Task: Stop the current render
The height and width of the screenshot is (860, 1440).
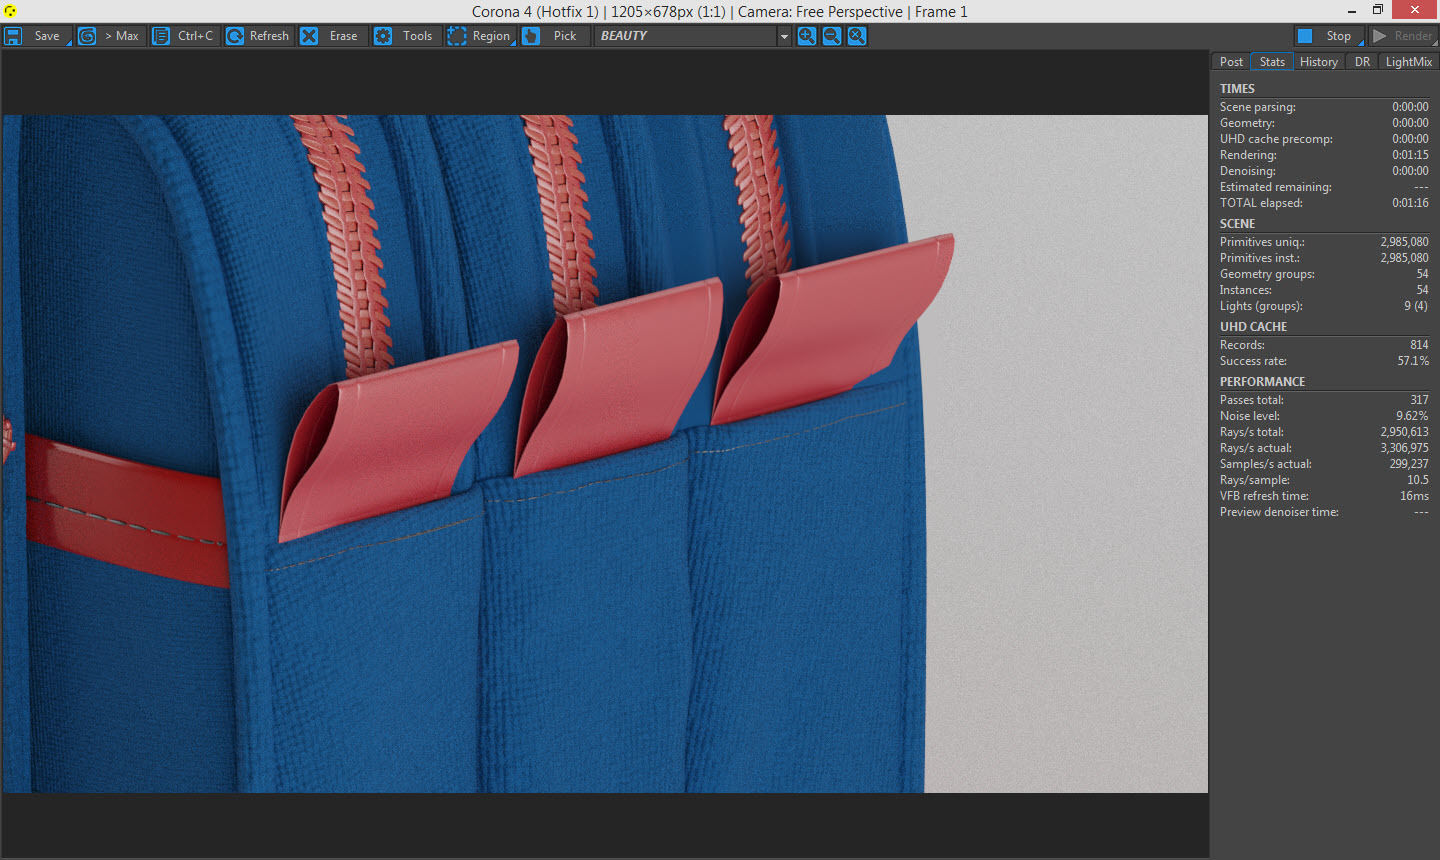Action: coord(1328,36)
